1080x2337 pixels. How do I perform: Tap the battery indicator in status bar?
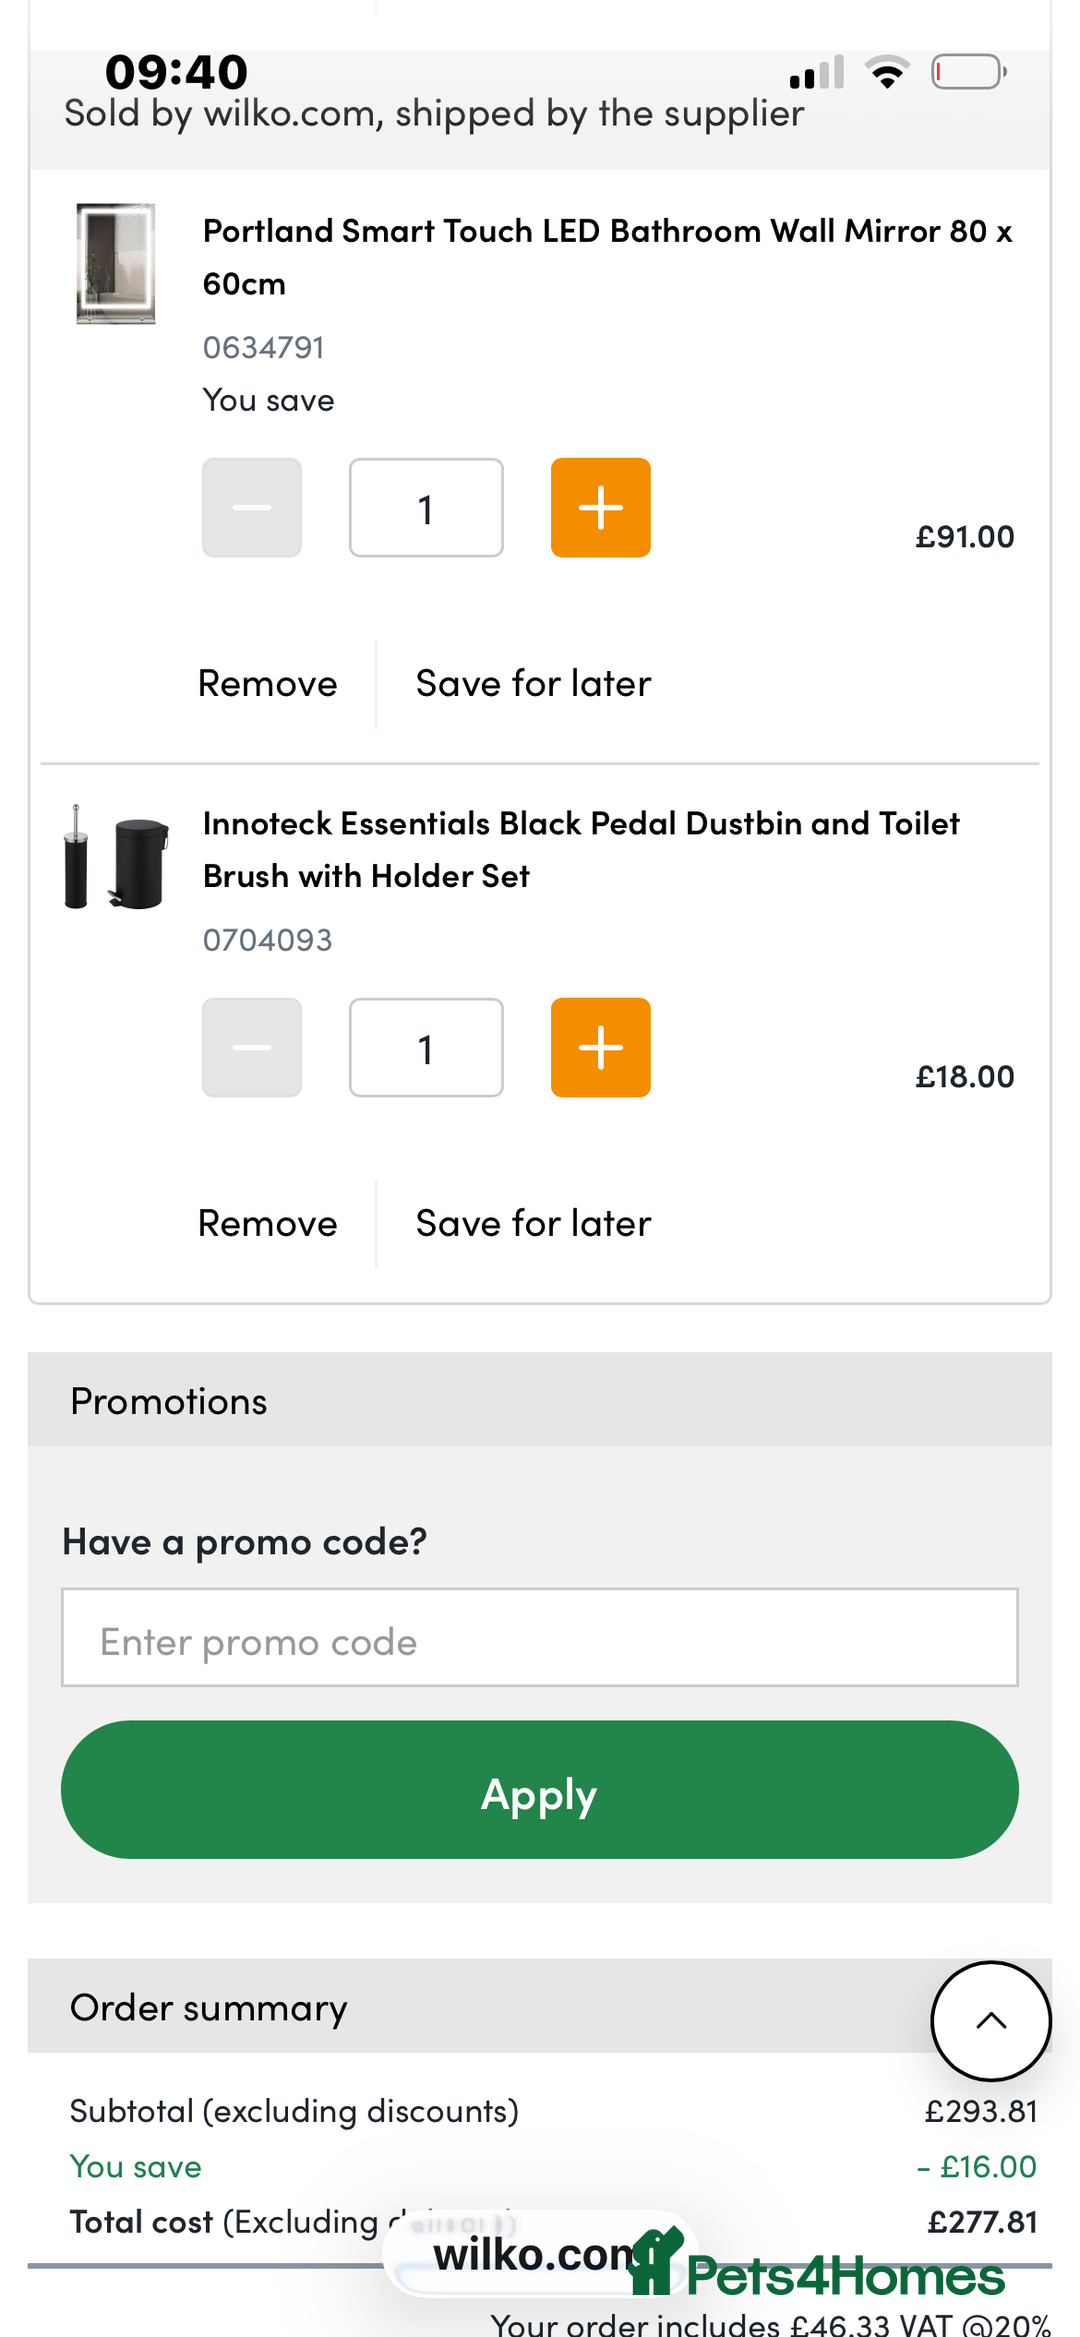(968, 72)
